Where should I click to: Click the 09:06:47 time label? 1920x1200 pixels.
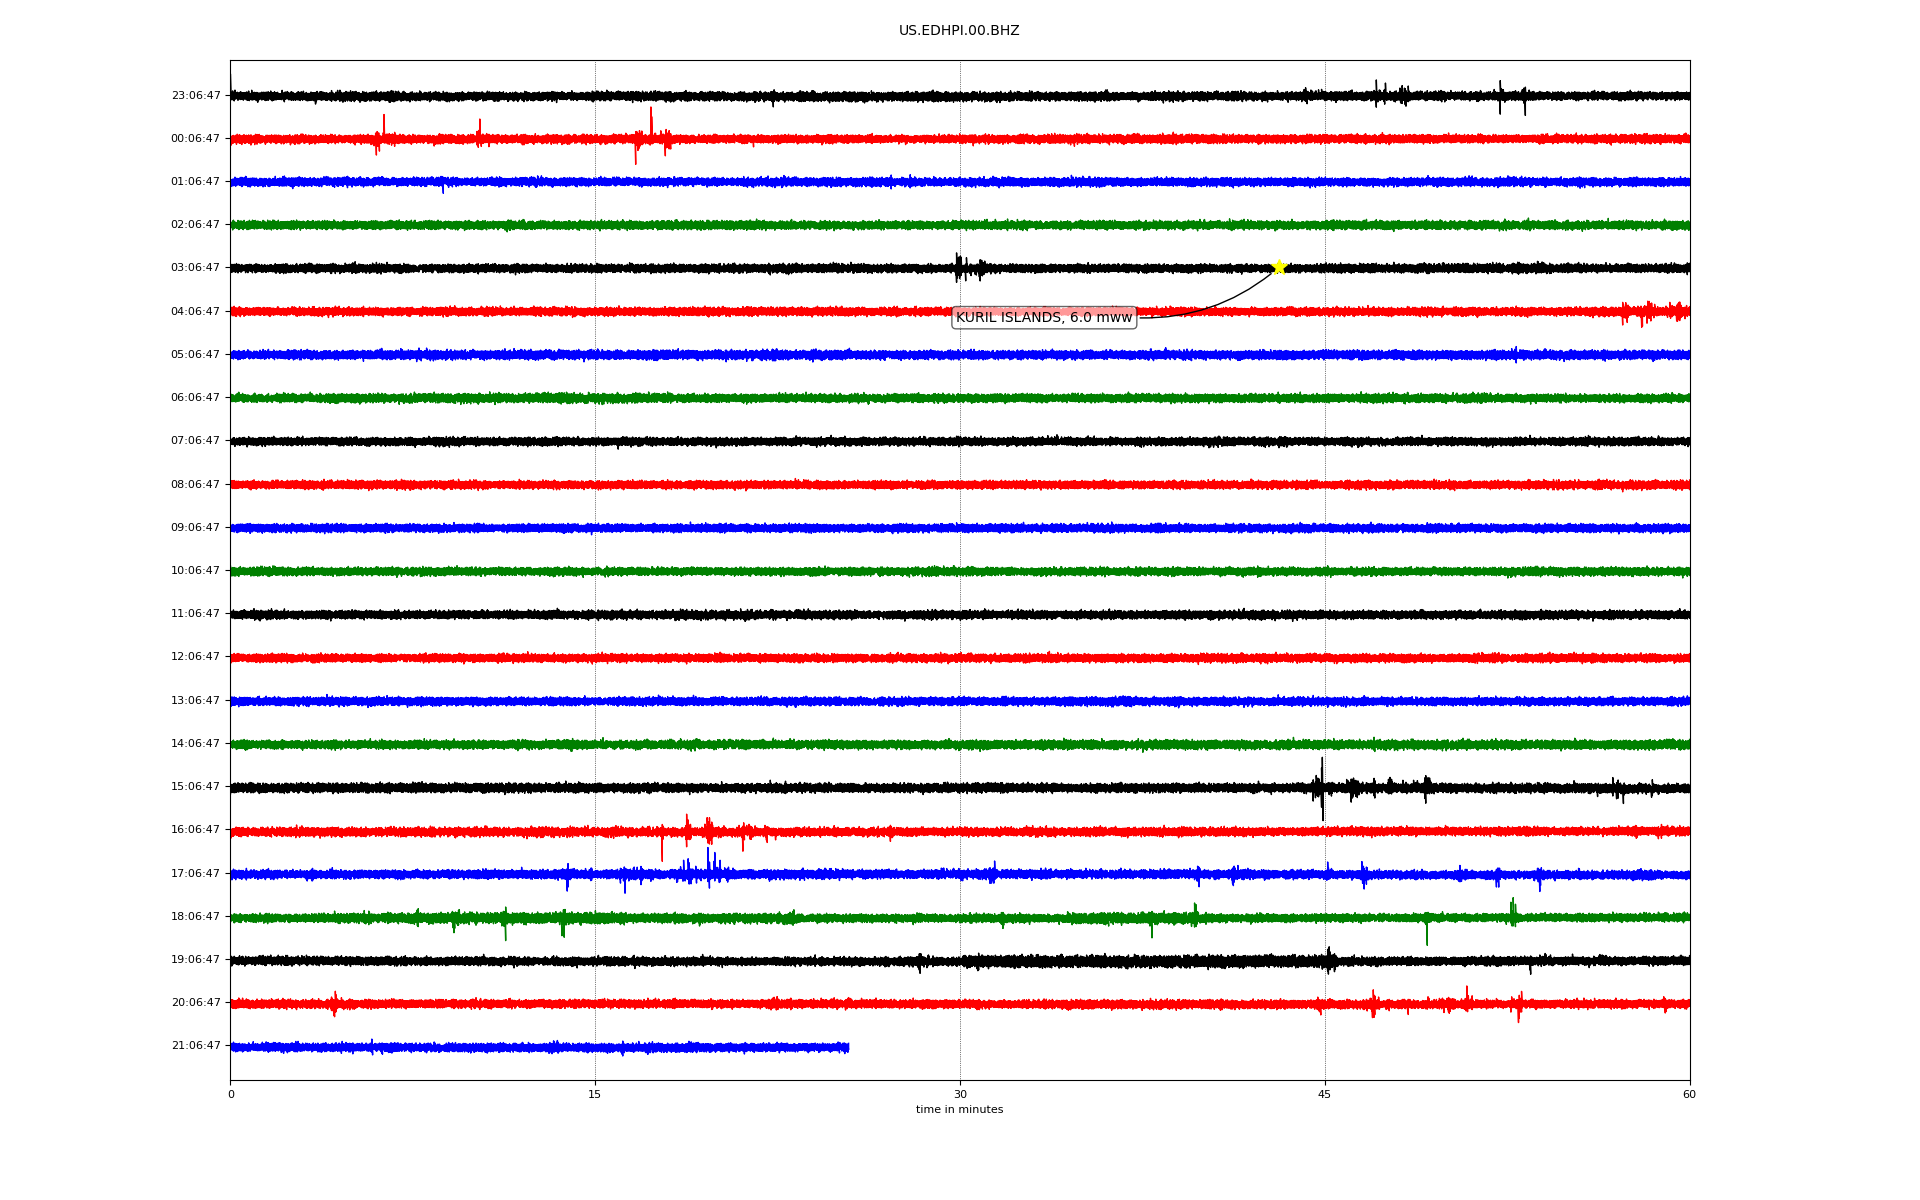point(196,528)
